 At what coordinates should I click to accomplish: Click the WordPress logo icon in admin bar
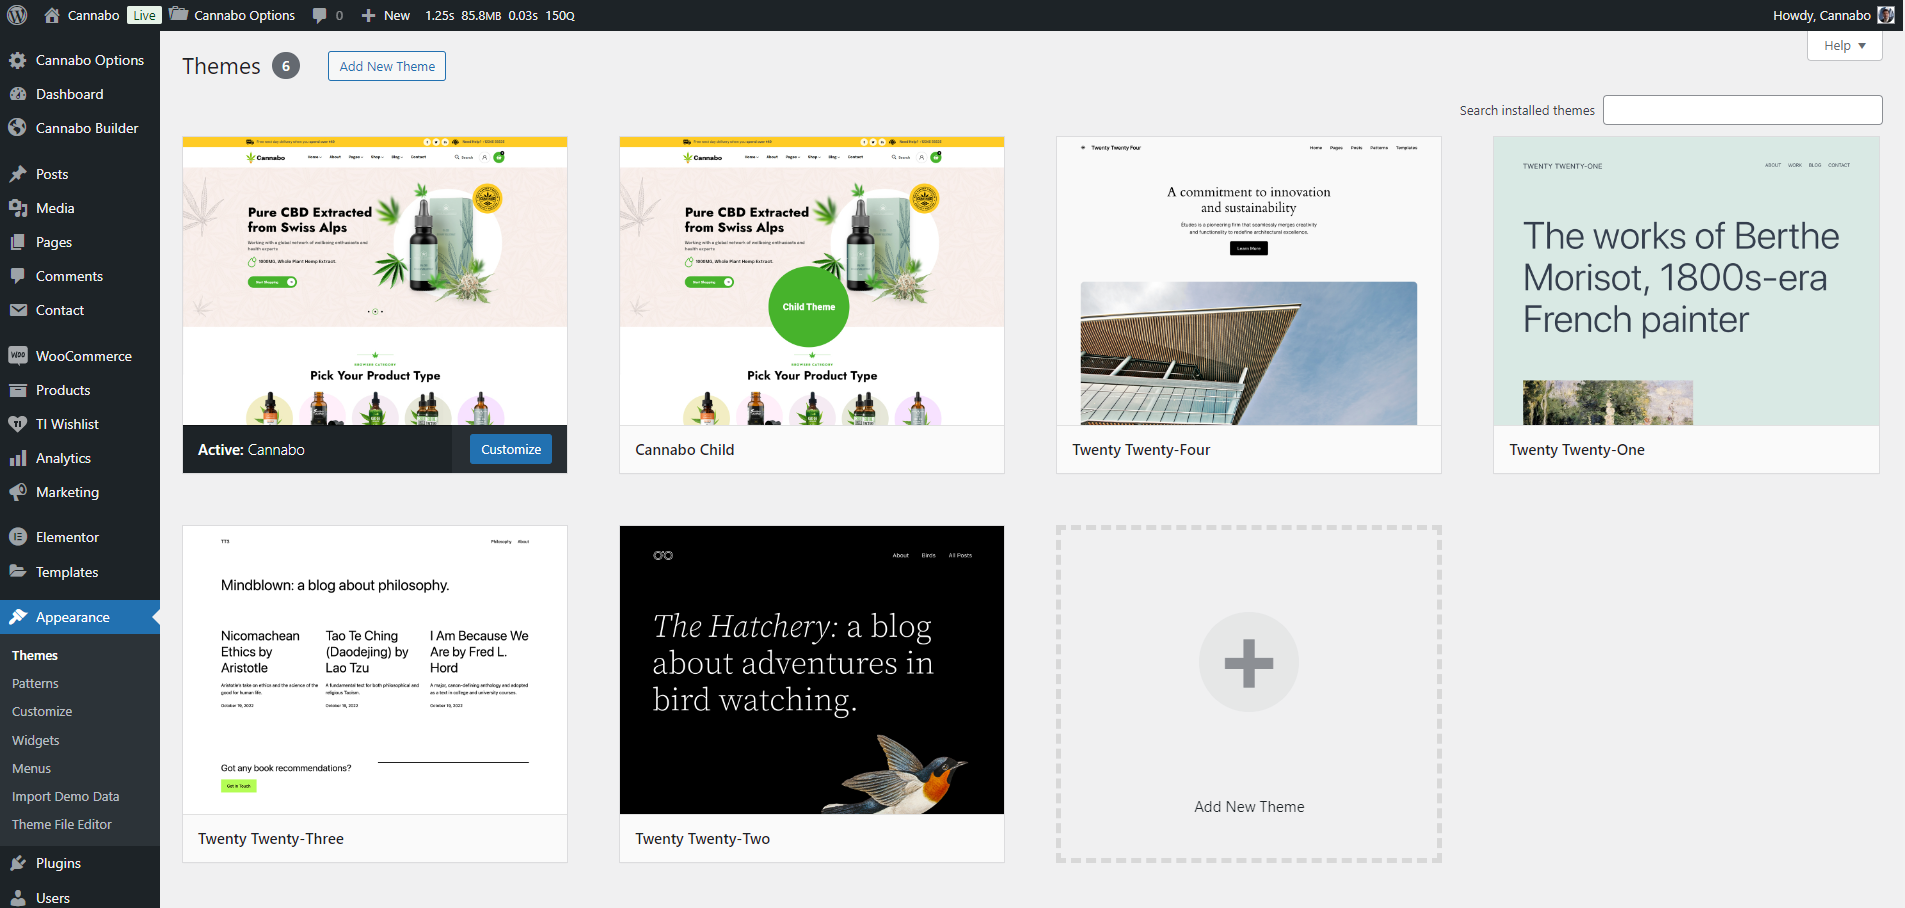pyautogui.click(x=17, y=15)
